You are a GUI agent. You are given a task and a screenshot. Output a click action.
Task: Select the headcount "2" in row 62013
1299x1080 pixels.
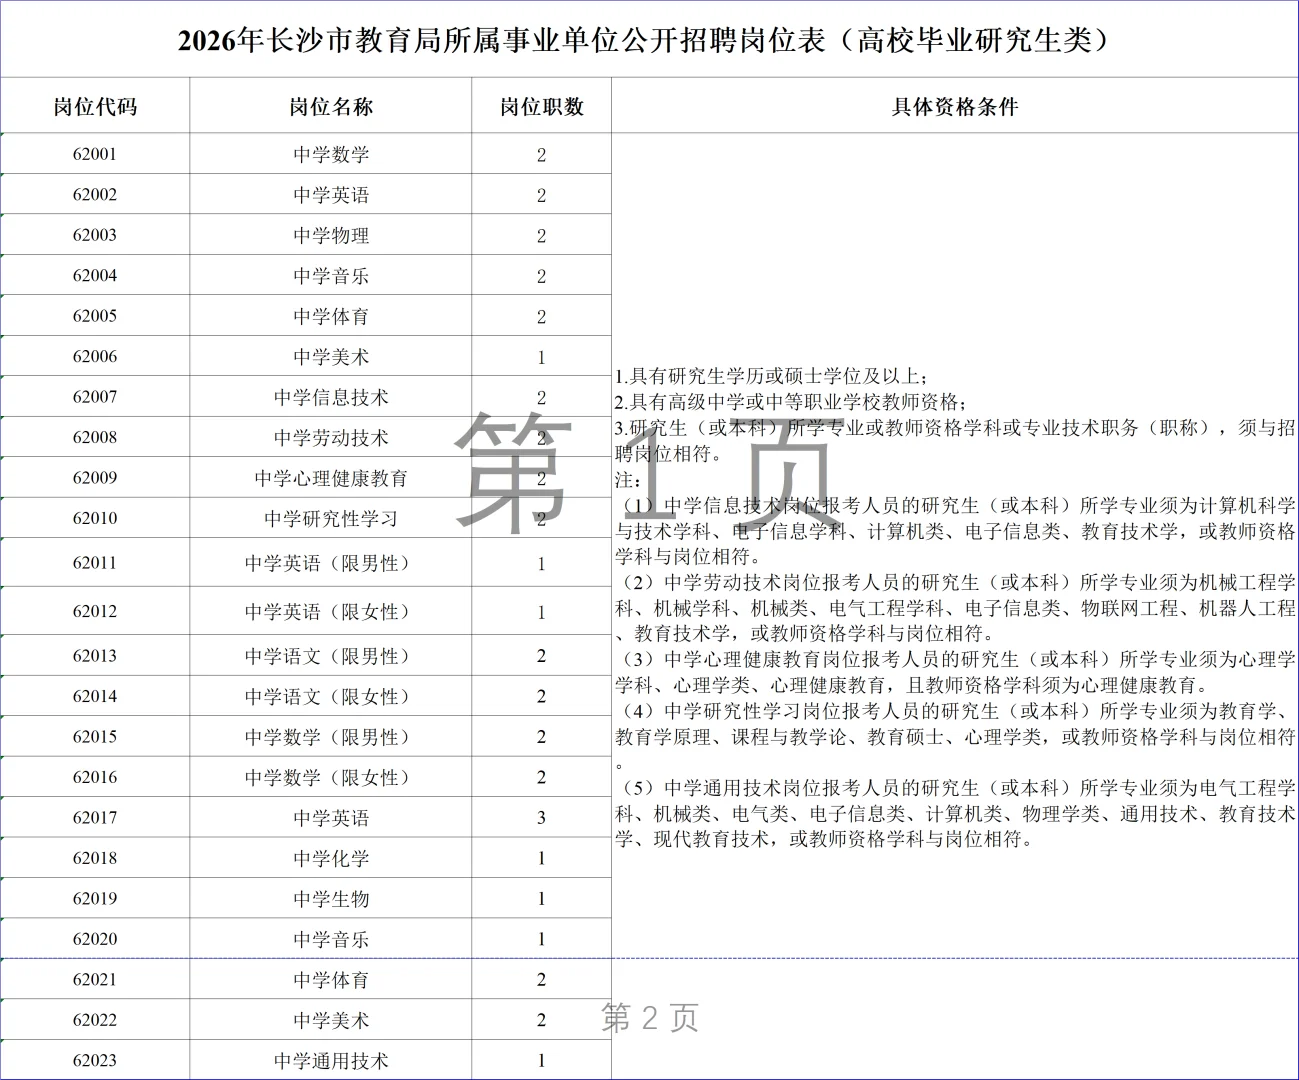tap(541, 656)
